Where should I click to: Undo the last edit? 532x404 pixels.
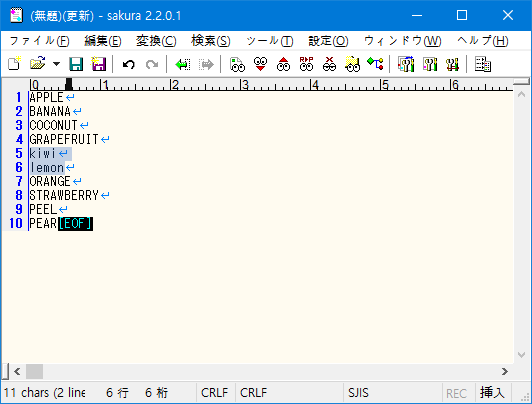coord(129,64)
